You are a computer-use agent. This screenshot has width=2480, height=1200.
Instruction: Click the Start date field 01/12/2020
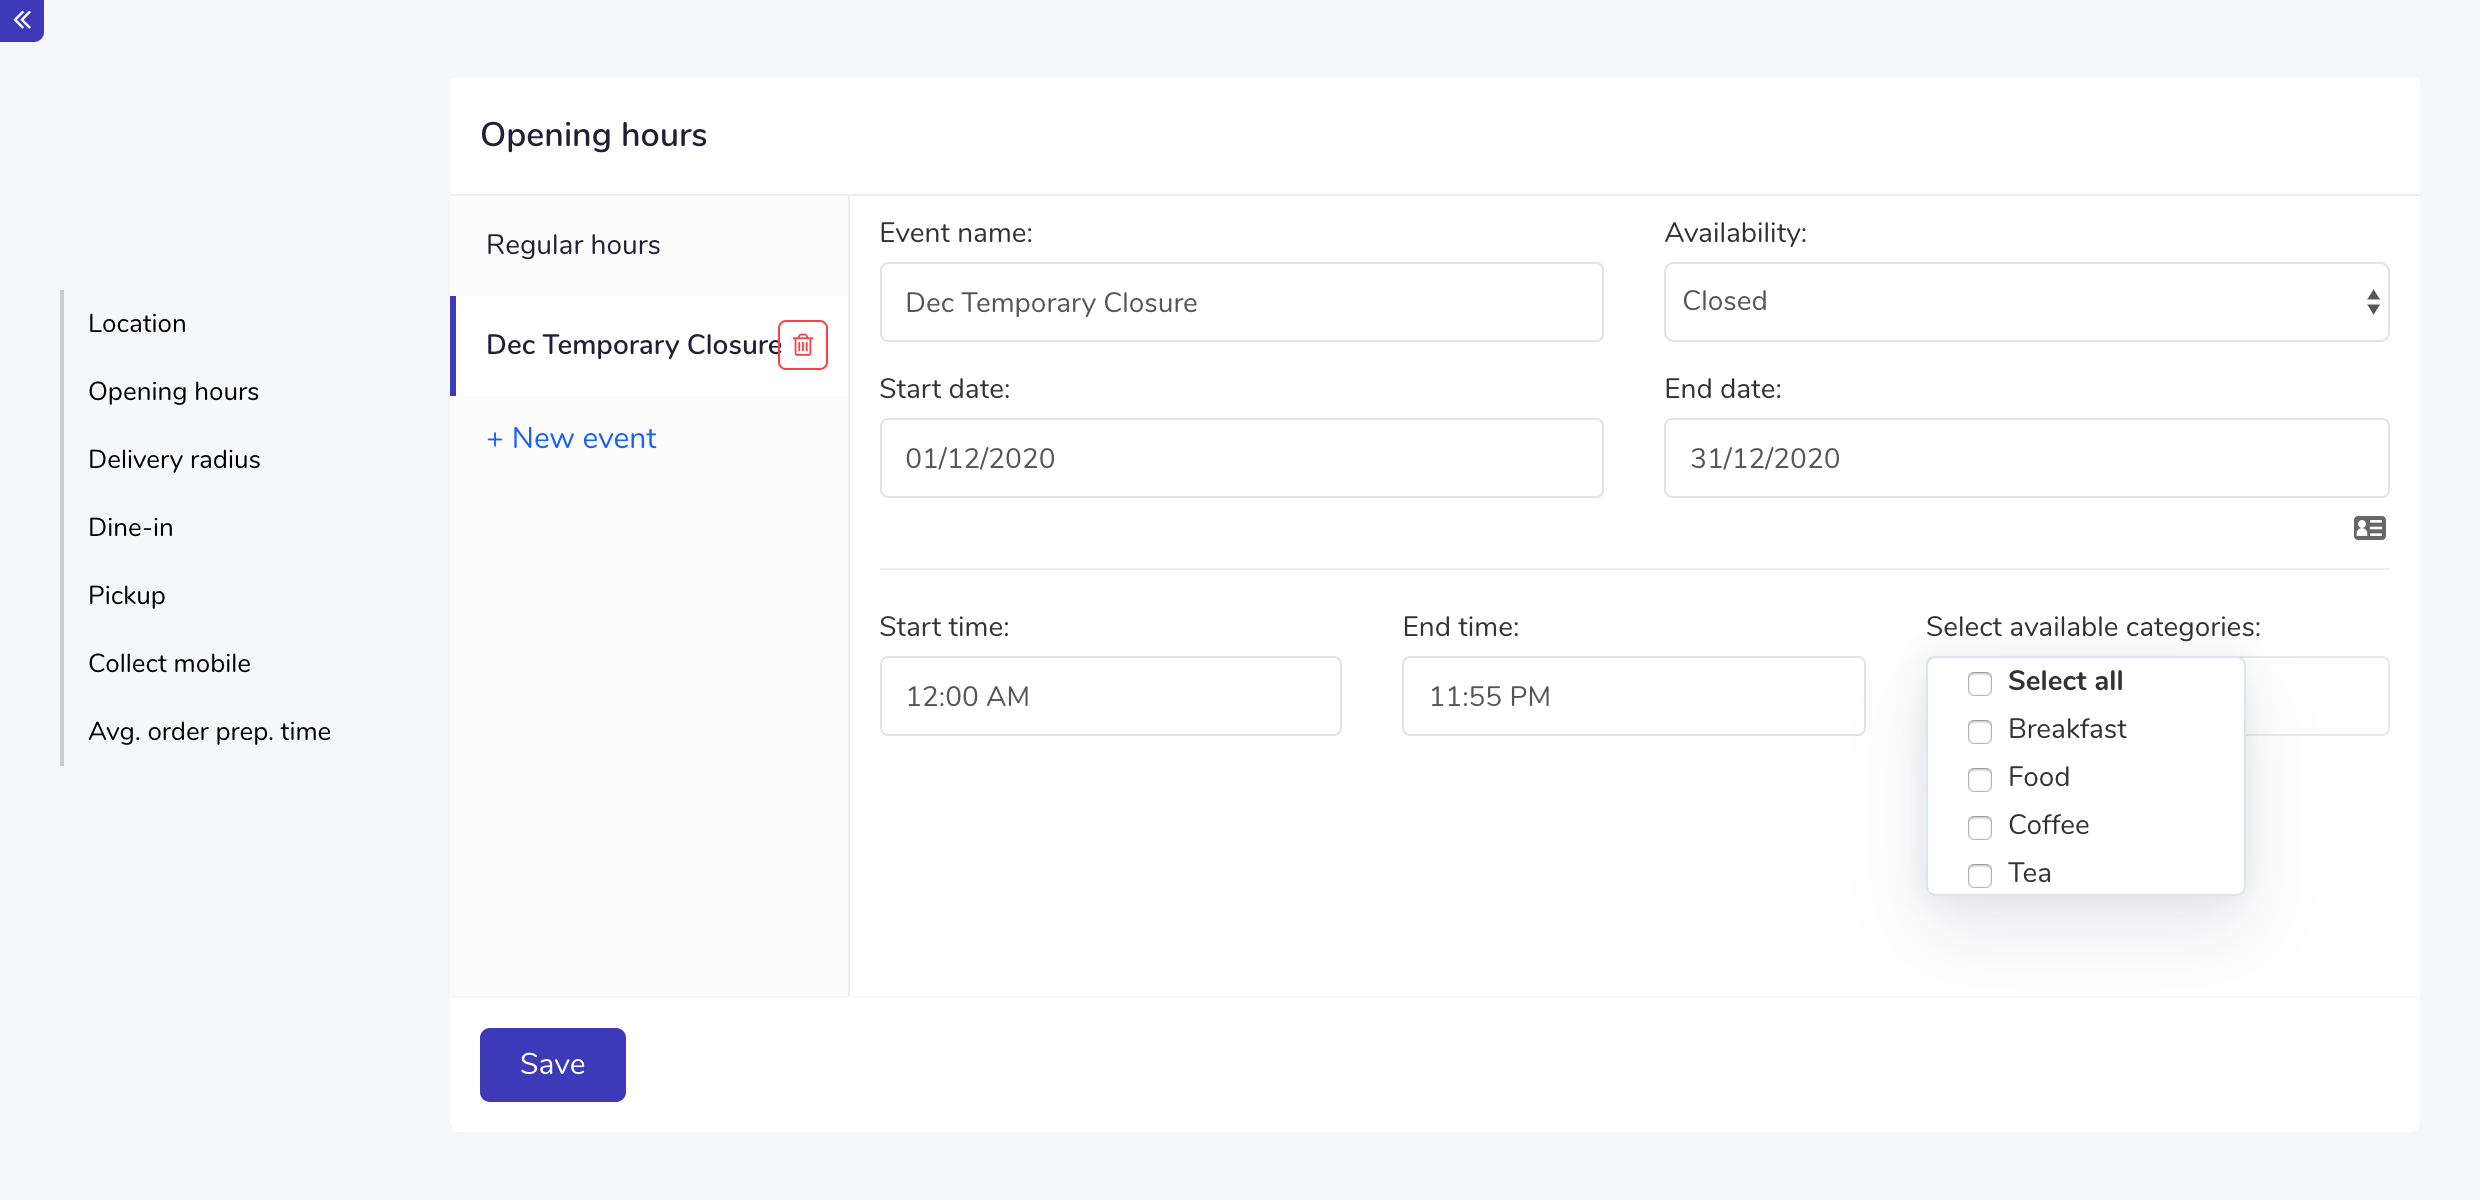(1241, 458)
